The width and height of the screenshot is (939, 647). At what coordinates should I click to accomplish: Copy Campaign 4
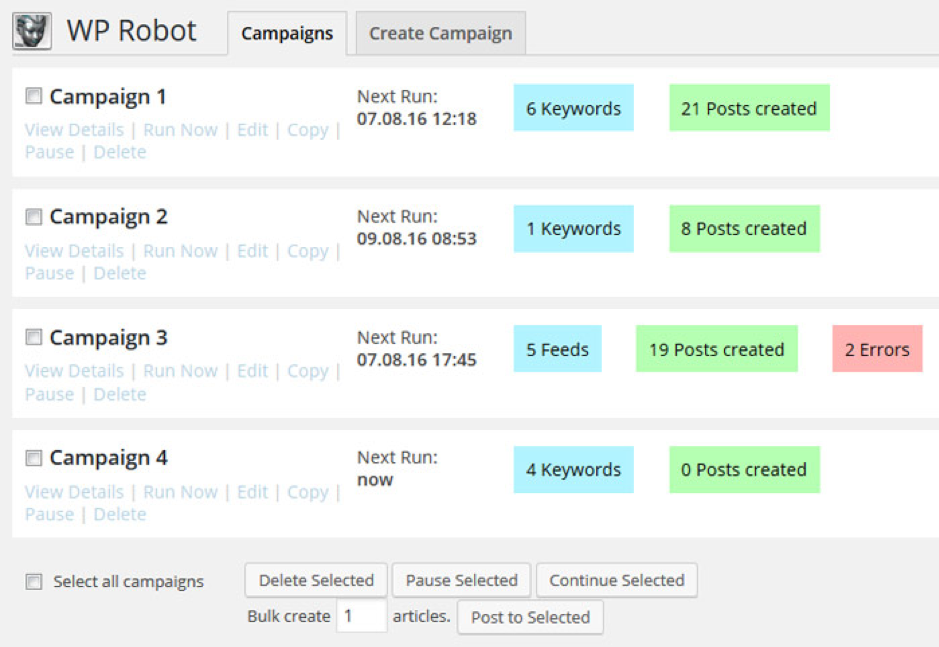[x=308, y=492]
